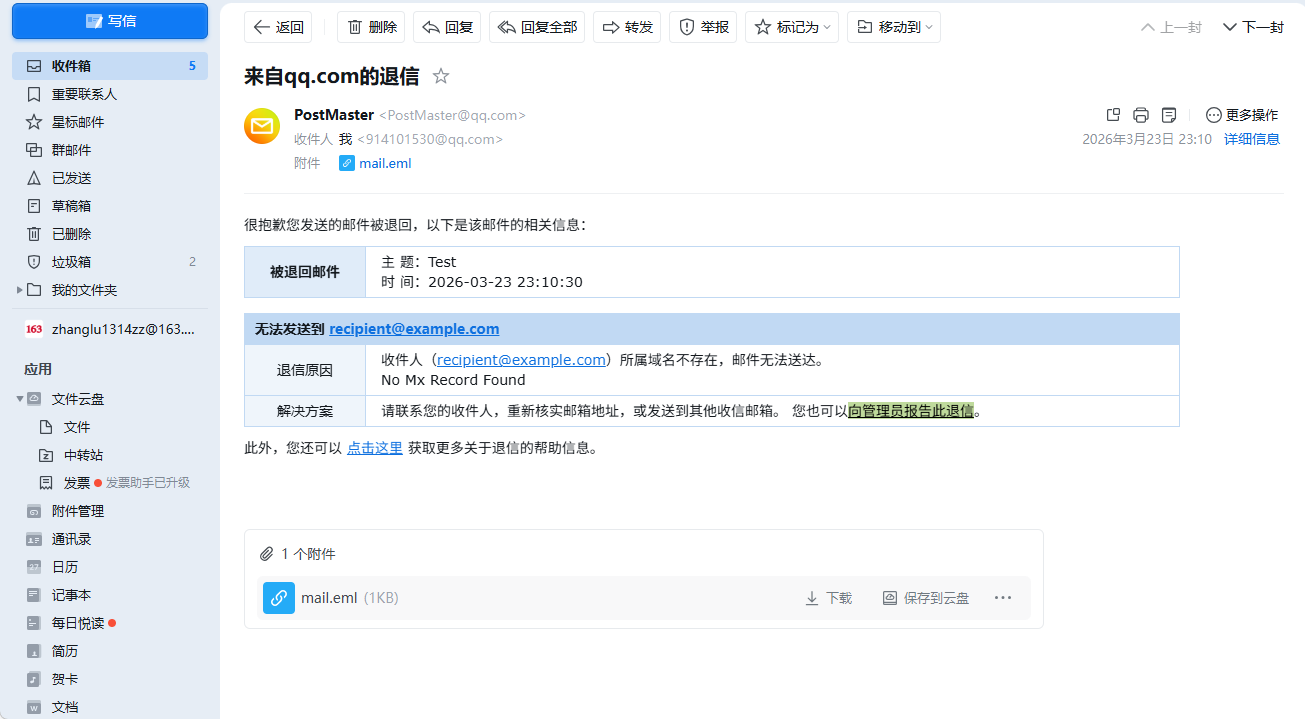Open 详细信息 details link
This screenshot has height=719, width=1305.
[1251, 139]
